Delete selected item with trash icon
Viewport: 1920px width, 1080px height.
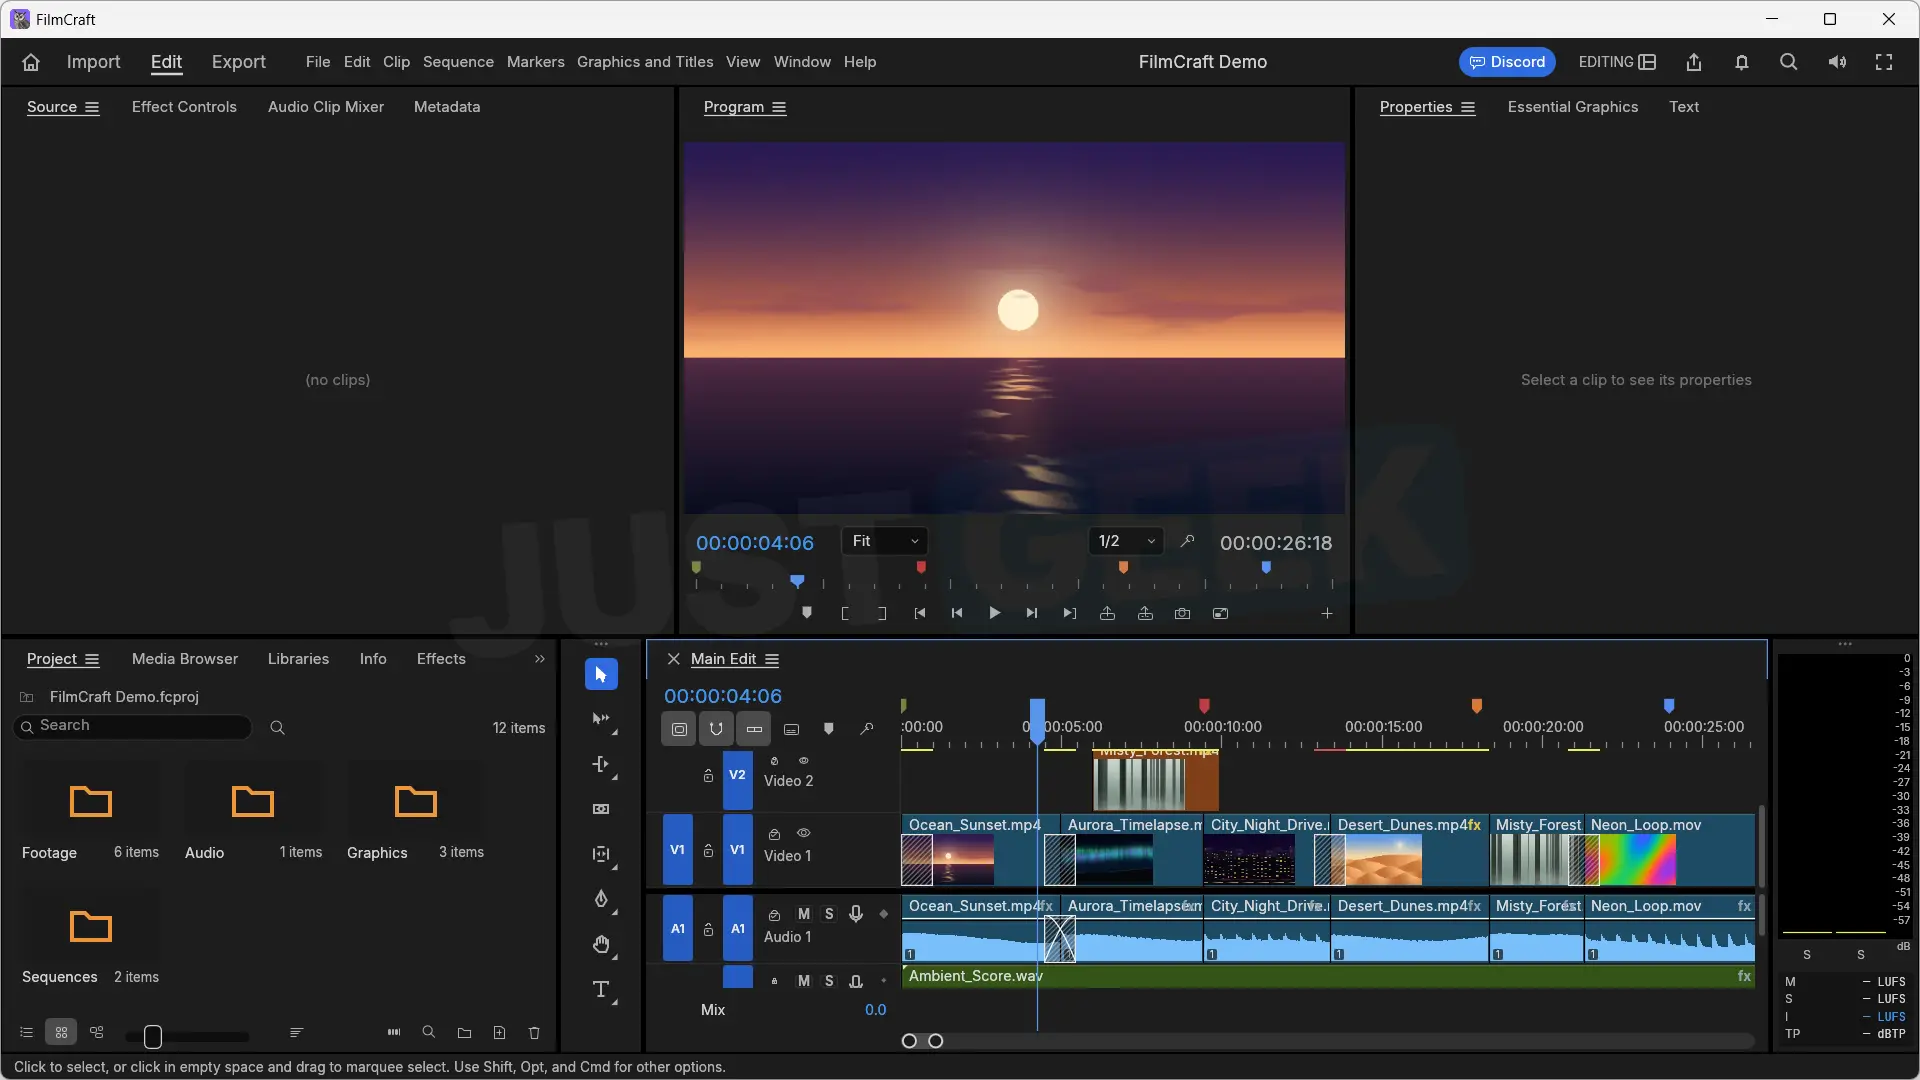[x=534, y=1033]
